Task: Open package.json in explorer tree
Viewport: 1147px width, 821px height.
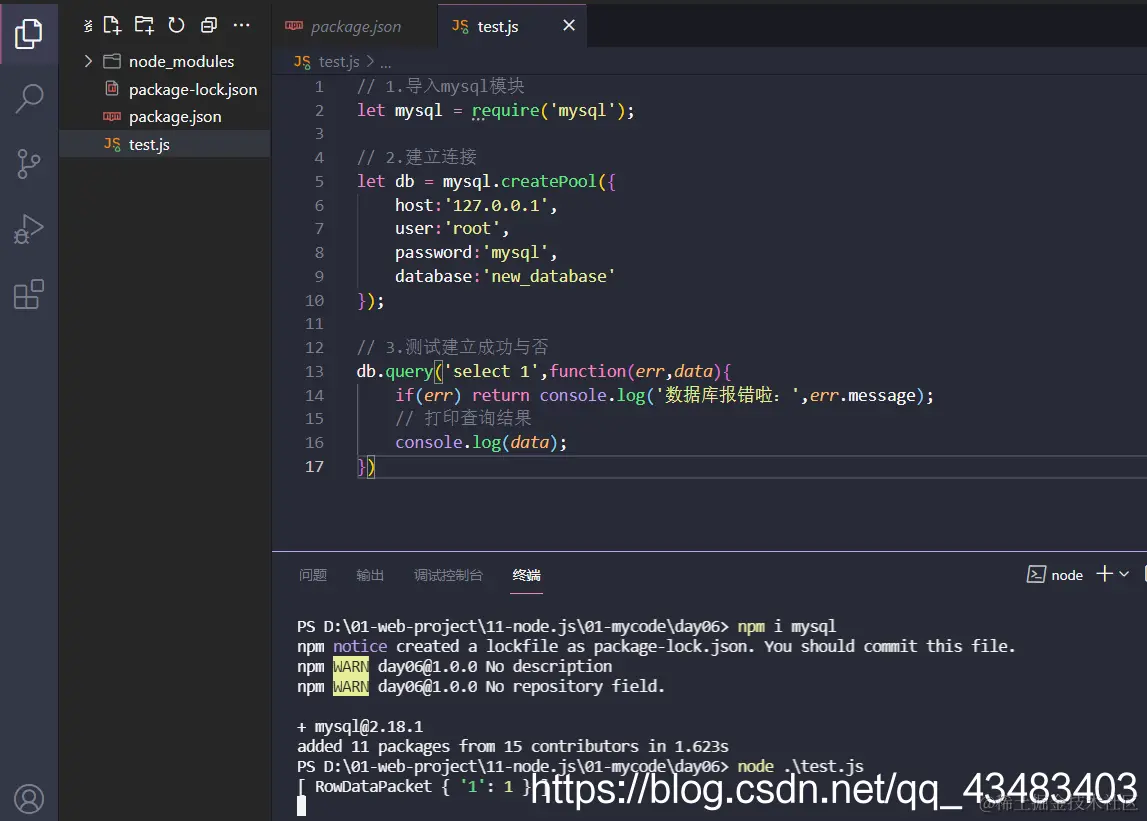Action: [x=165, y=117]
